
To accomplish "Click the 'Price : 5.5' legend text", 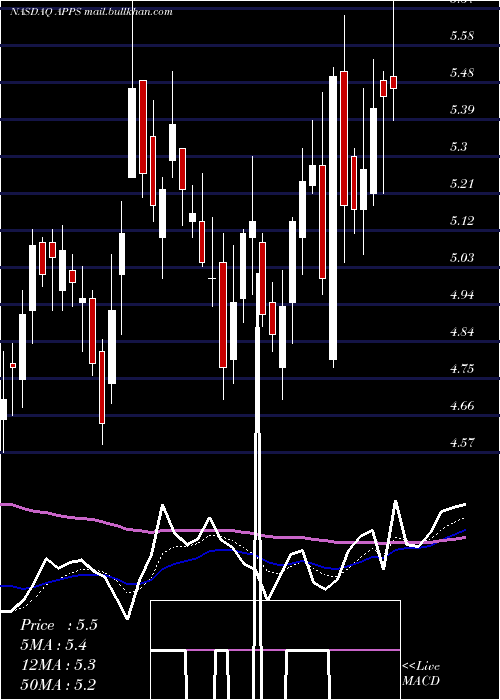I will (59, 625).
